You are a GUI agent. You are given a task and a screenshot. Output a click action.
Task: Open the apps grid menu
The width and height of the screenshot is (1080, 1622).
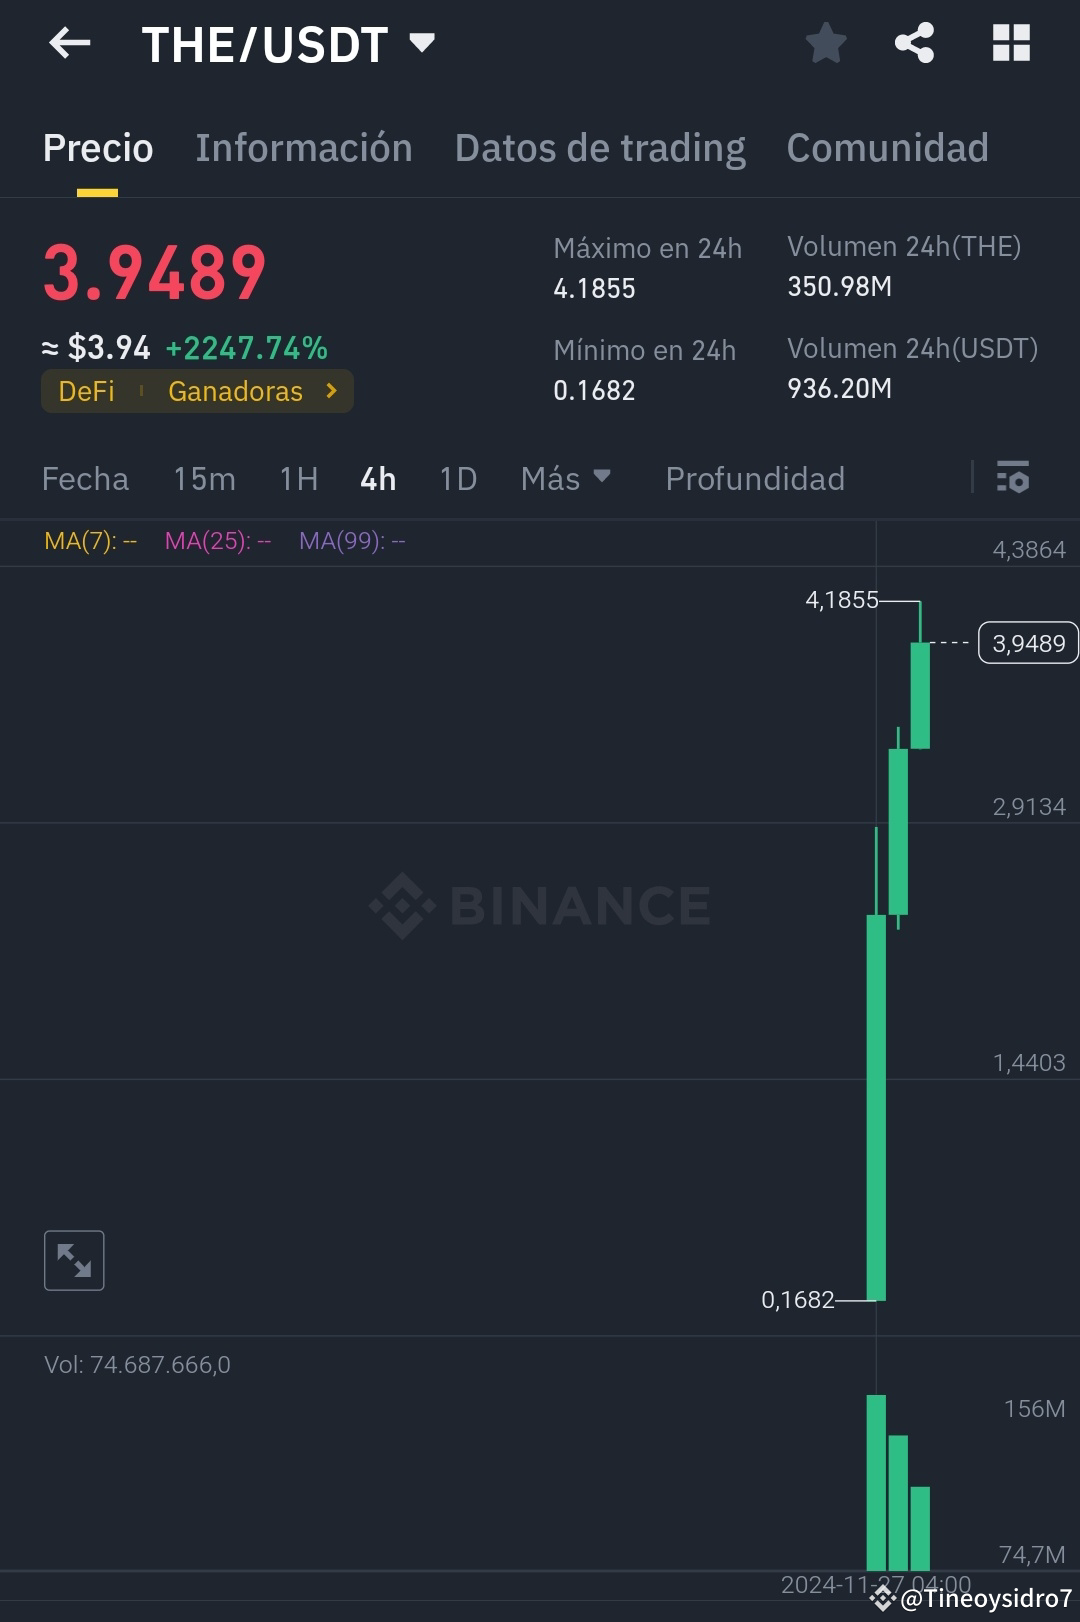click(x=1011, y=42)
